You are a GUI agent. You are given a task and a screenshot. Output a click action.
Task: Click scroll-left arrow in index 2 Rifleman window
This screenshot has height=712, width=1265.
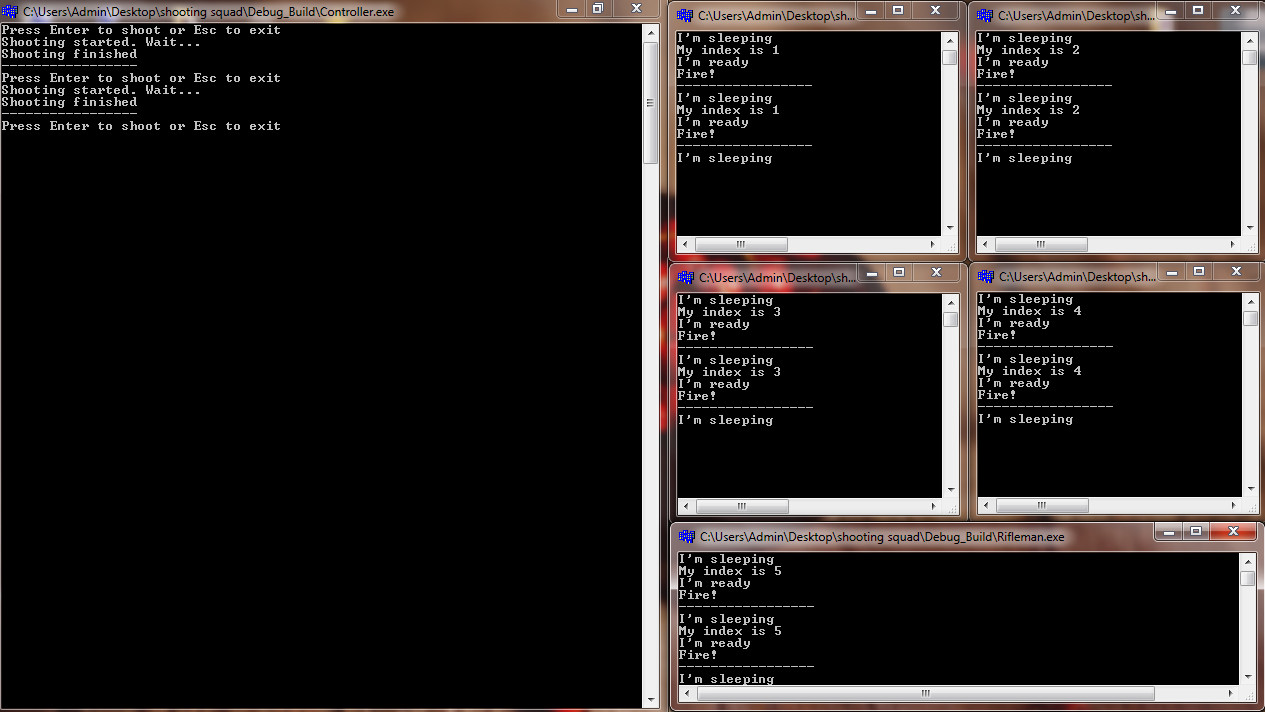point(986,244)
